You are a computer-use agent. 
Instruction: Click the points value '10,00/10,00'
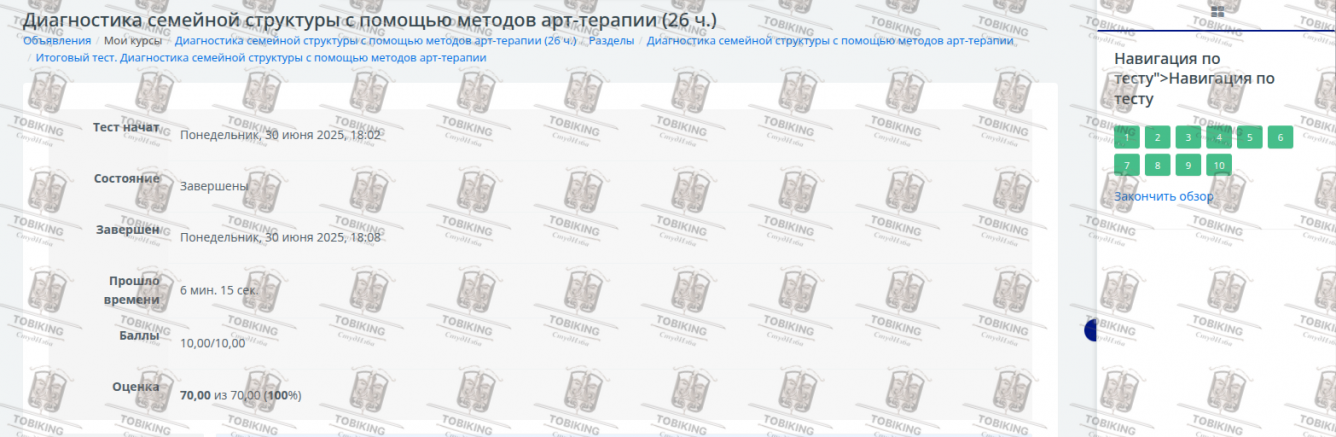click(x=212, y=343)
